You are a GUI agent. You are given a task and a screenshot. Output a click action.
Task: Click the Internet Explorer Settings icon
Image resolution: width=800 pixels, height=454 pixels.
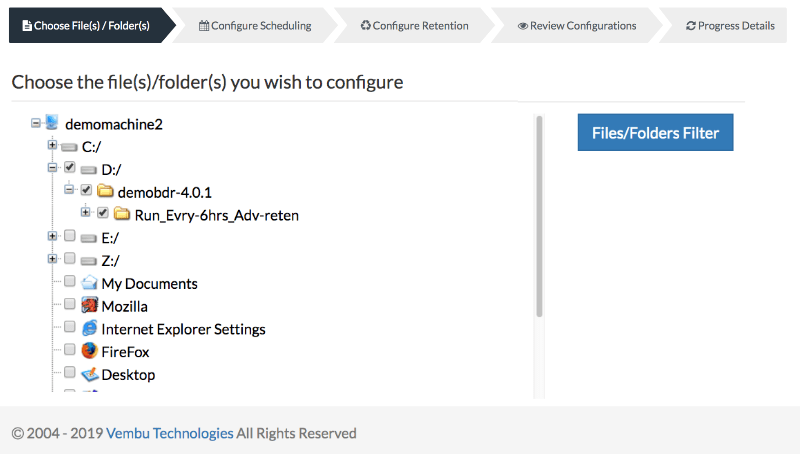pyautogui.click(x=89, y=329)
